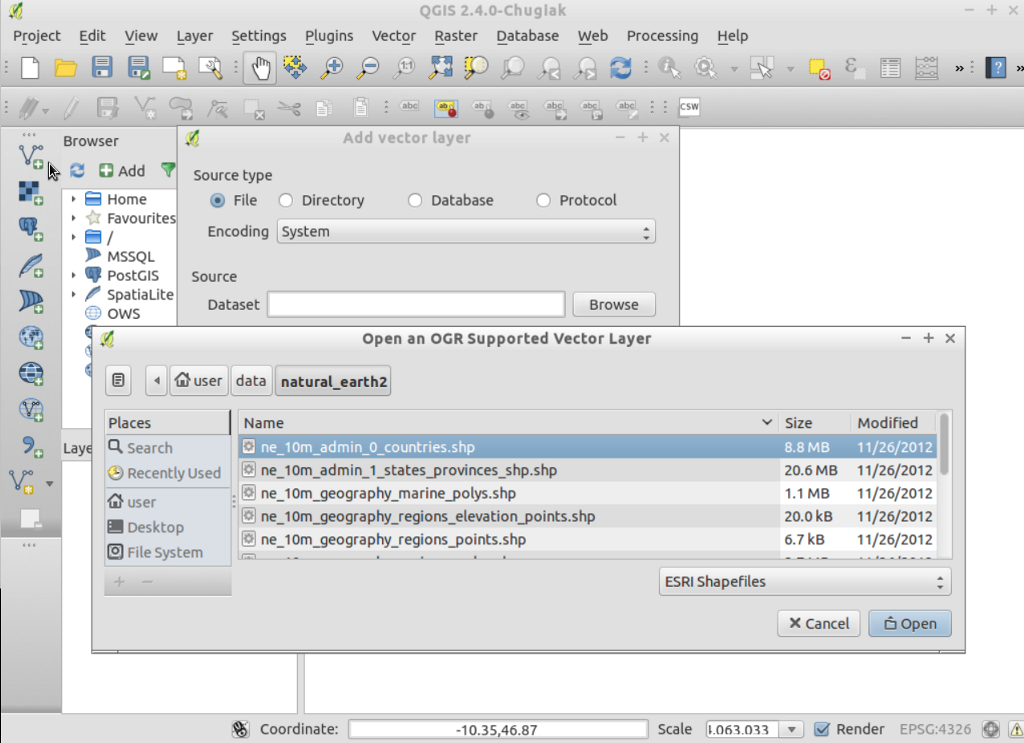Viewport: 1024px width, 743px height.
Task: Select File System in Places list
Action: (167, 552)
